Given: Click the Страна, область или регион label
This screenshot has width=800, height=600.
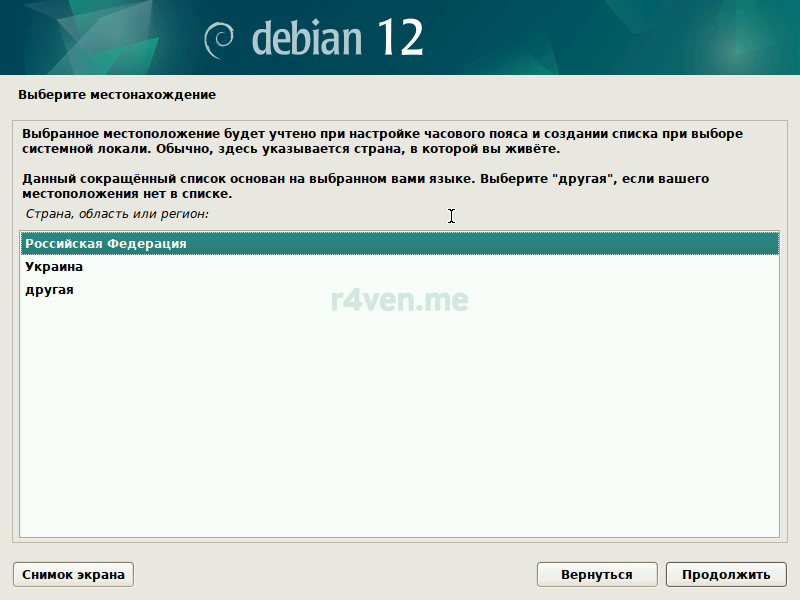Looking at the screenshot, I should point(117,214).
